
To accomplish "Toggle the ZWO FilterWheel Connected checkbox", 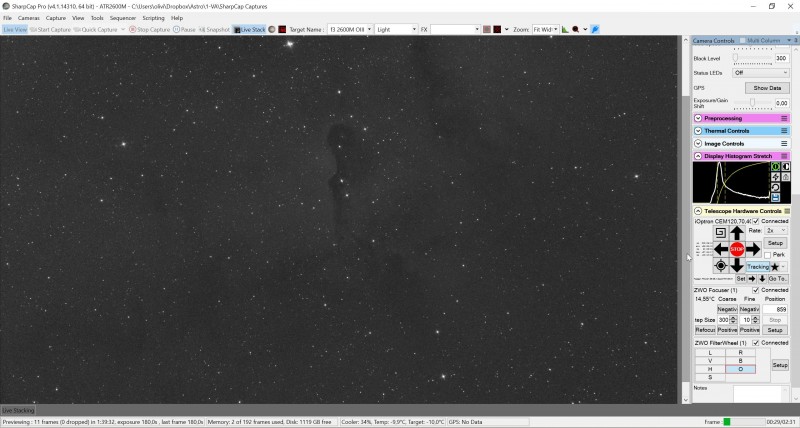I will tap(756, 343).
